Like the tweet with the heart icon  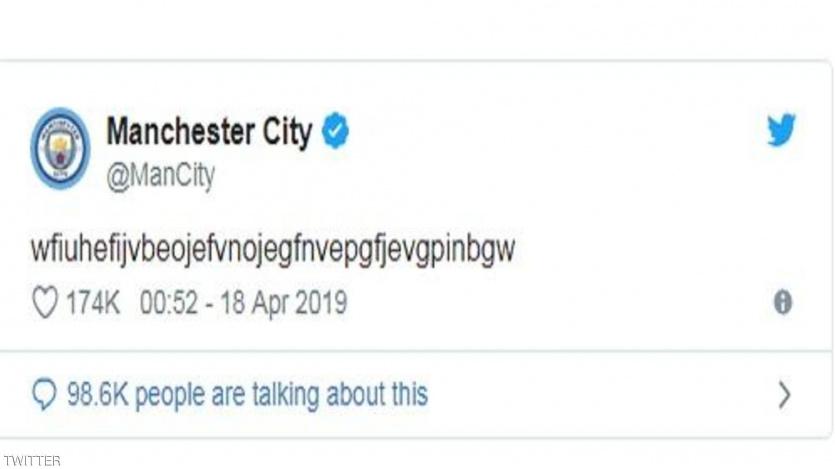tap(45, 303)
